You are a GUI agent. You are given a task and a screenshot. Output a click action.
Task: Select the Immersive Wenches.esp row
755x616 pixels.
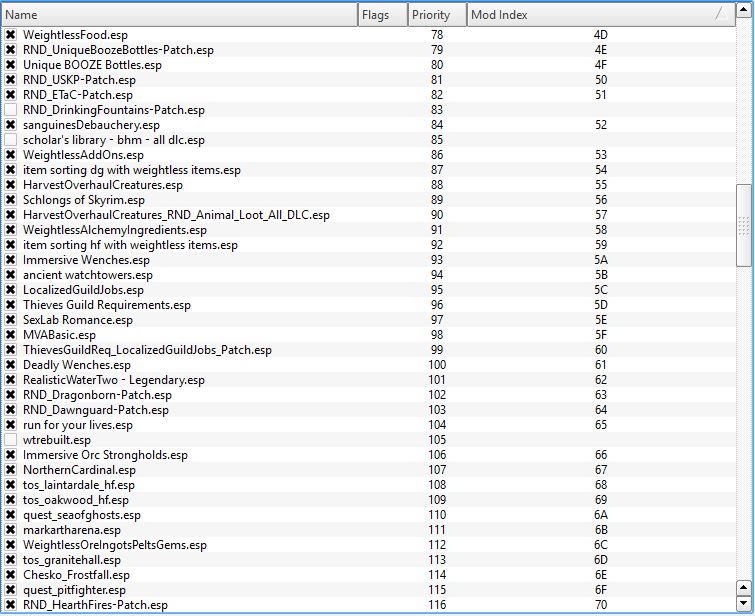click(x=86, y=260)
